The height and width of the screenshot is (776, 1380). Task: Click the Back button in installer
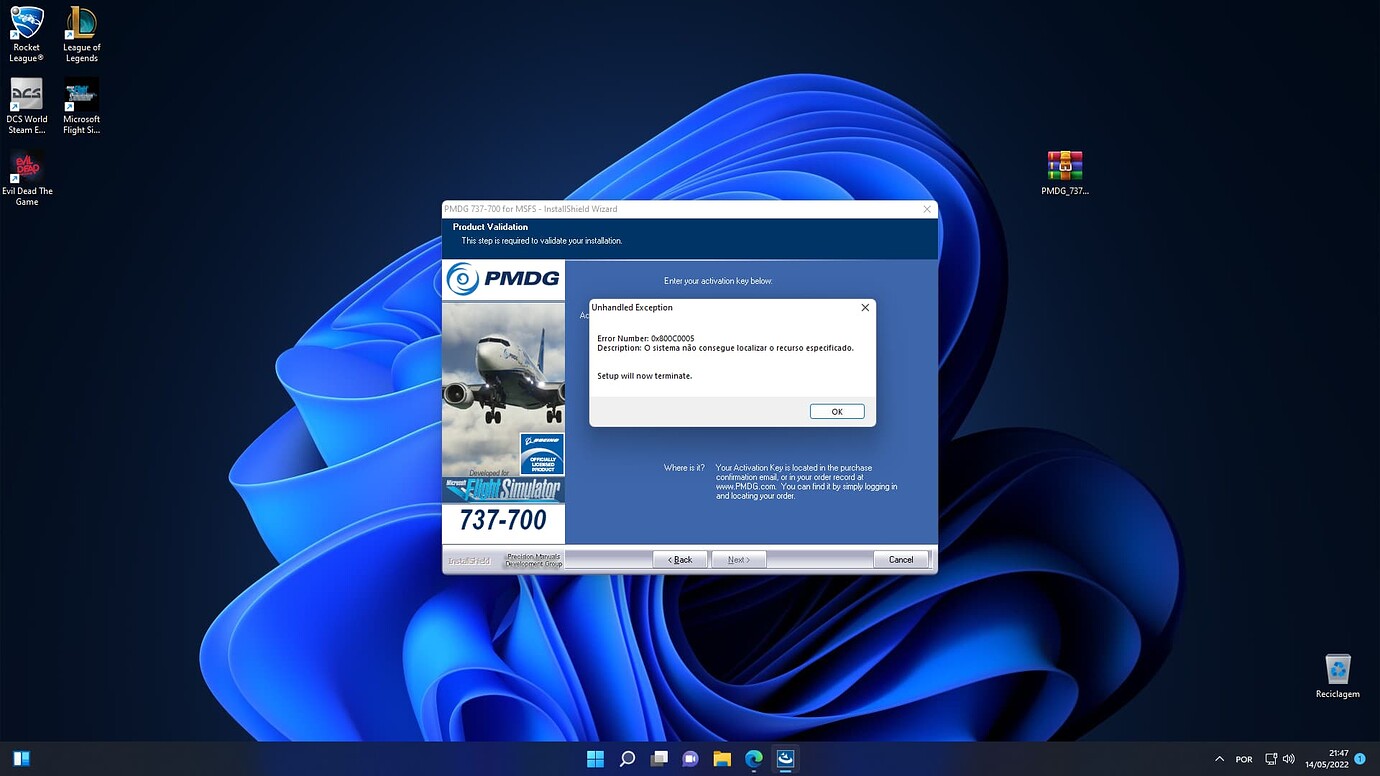[680, 560]
